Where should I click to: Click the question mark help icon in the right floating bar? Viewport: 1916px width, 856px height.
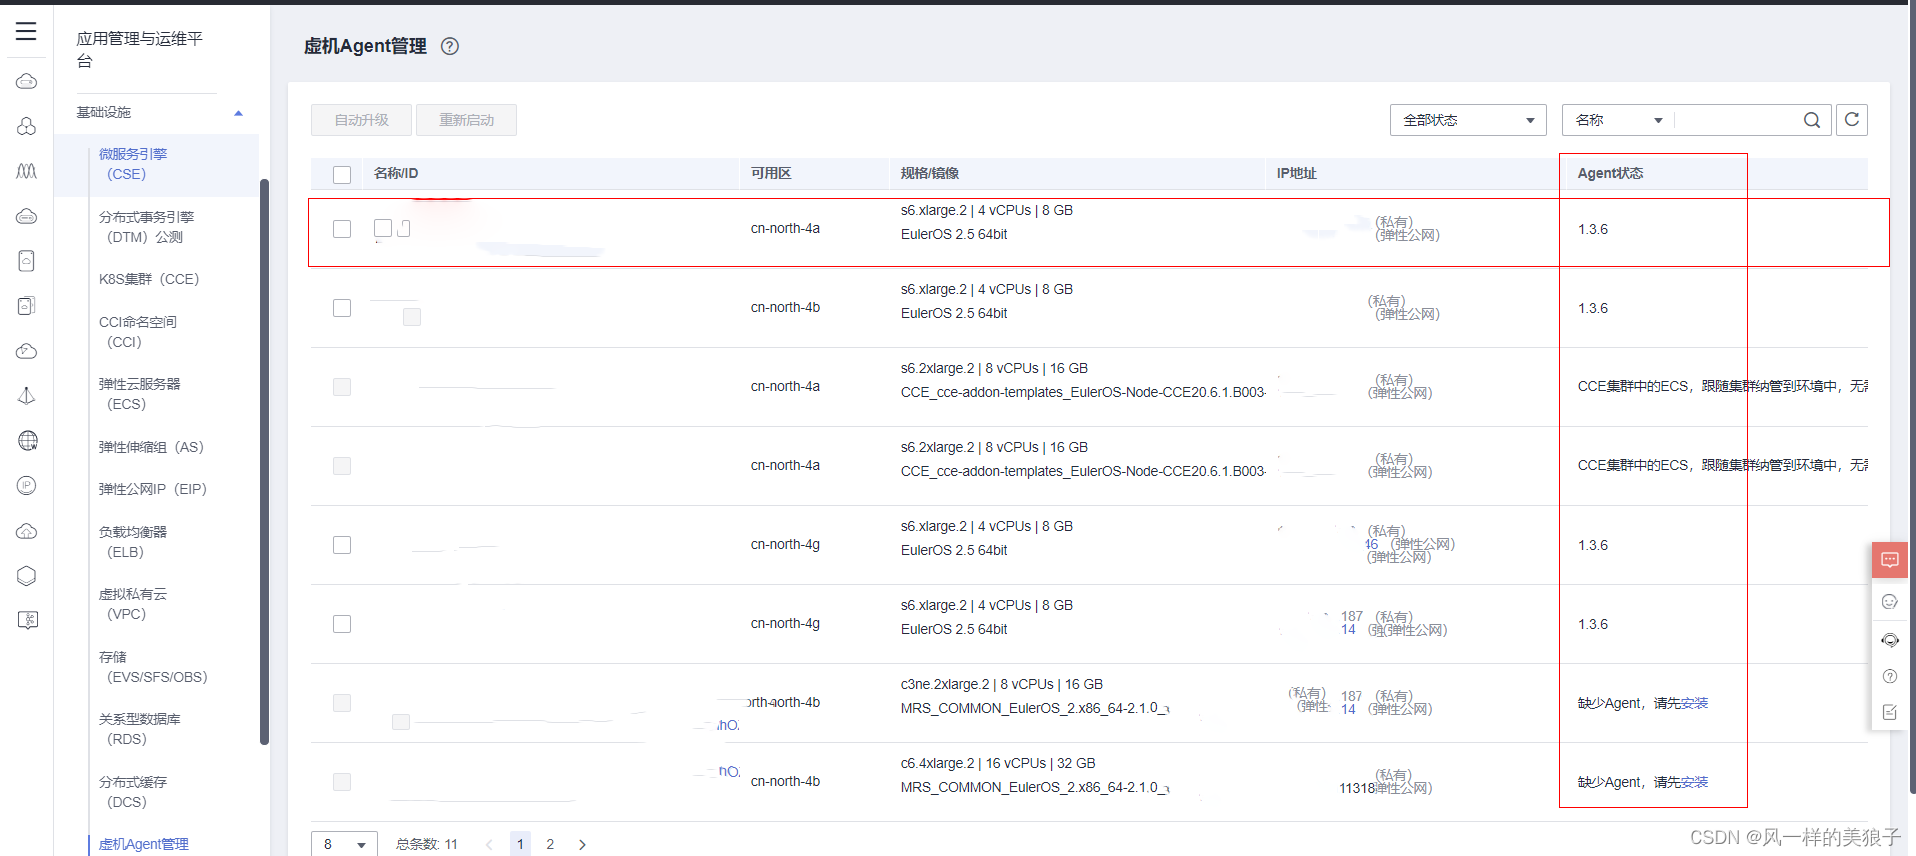pyautogui.click(x=1890, y=676)
